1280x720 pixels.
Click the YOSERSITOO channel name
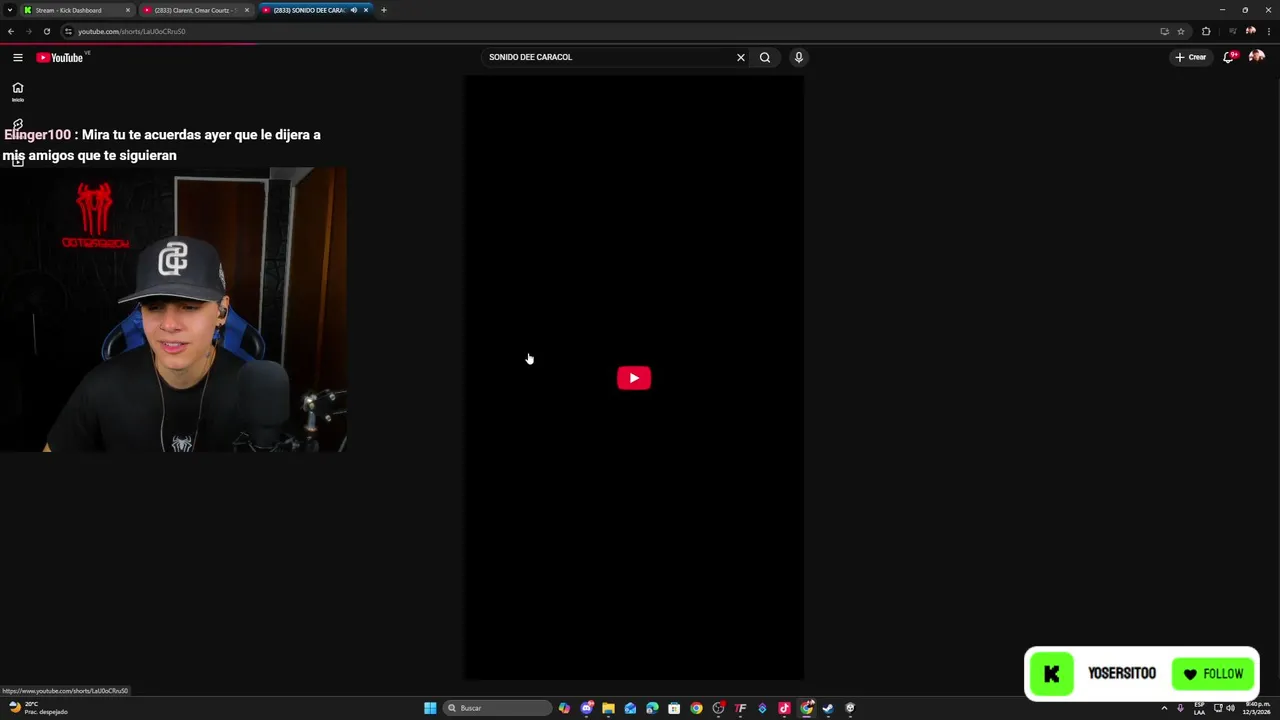[x=1122, y=674]
